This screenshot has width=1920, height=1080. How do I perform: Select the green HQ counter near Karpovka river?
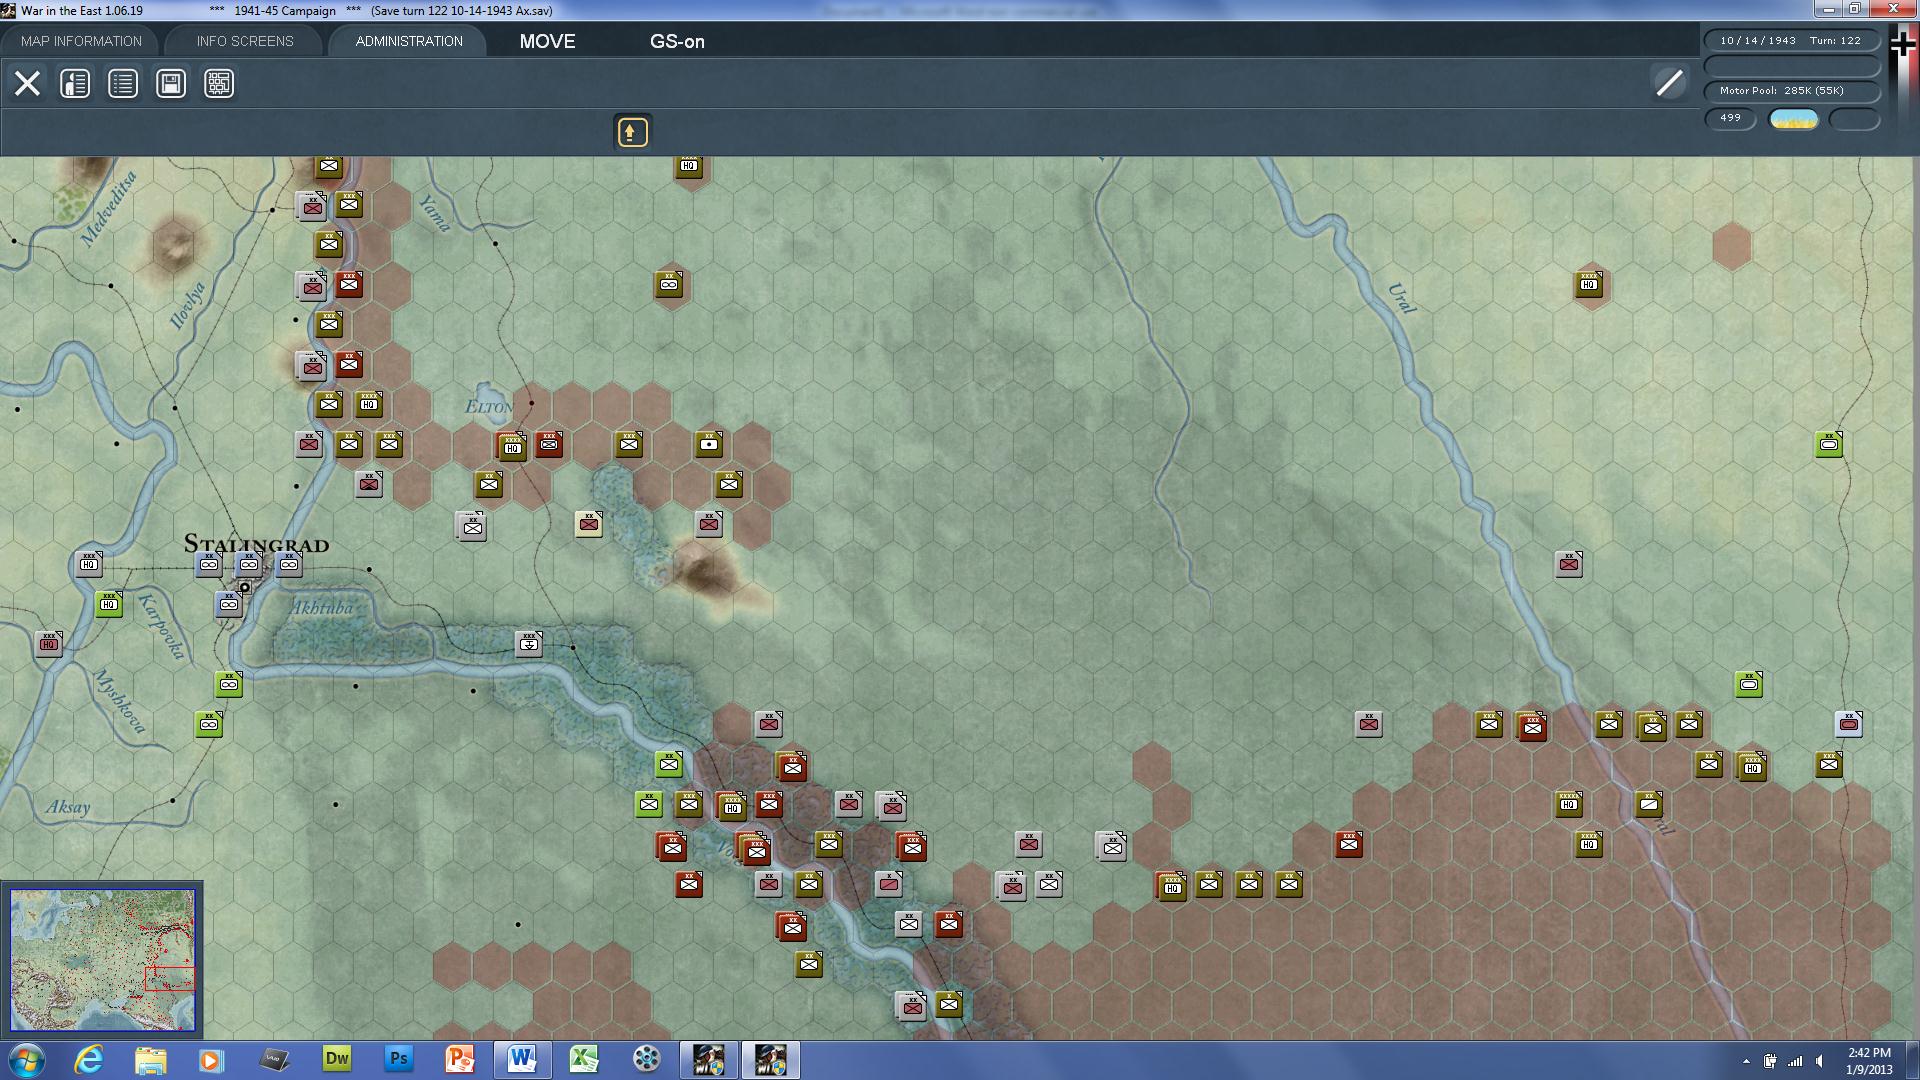pyautogui.click(x=109, y=604)
